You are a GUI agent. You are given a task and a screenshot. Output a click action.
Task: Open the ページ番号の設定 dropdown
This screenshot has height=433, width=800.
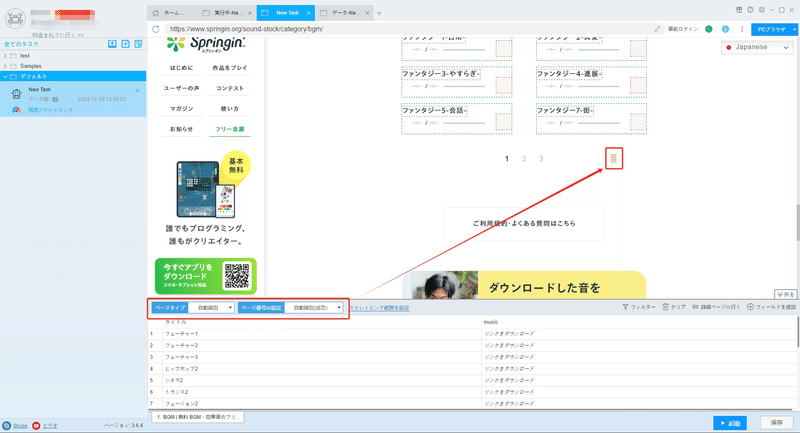(314, 308)
